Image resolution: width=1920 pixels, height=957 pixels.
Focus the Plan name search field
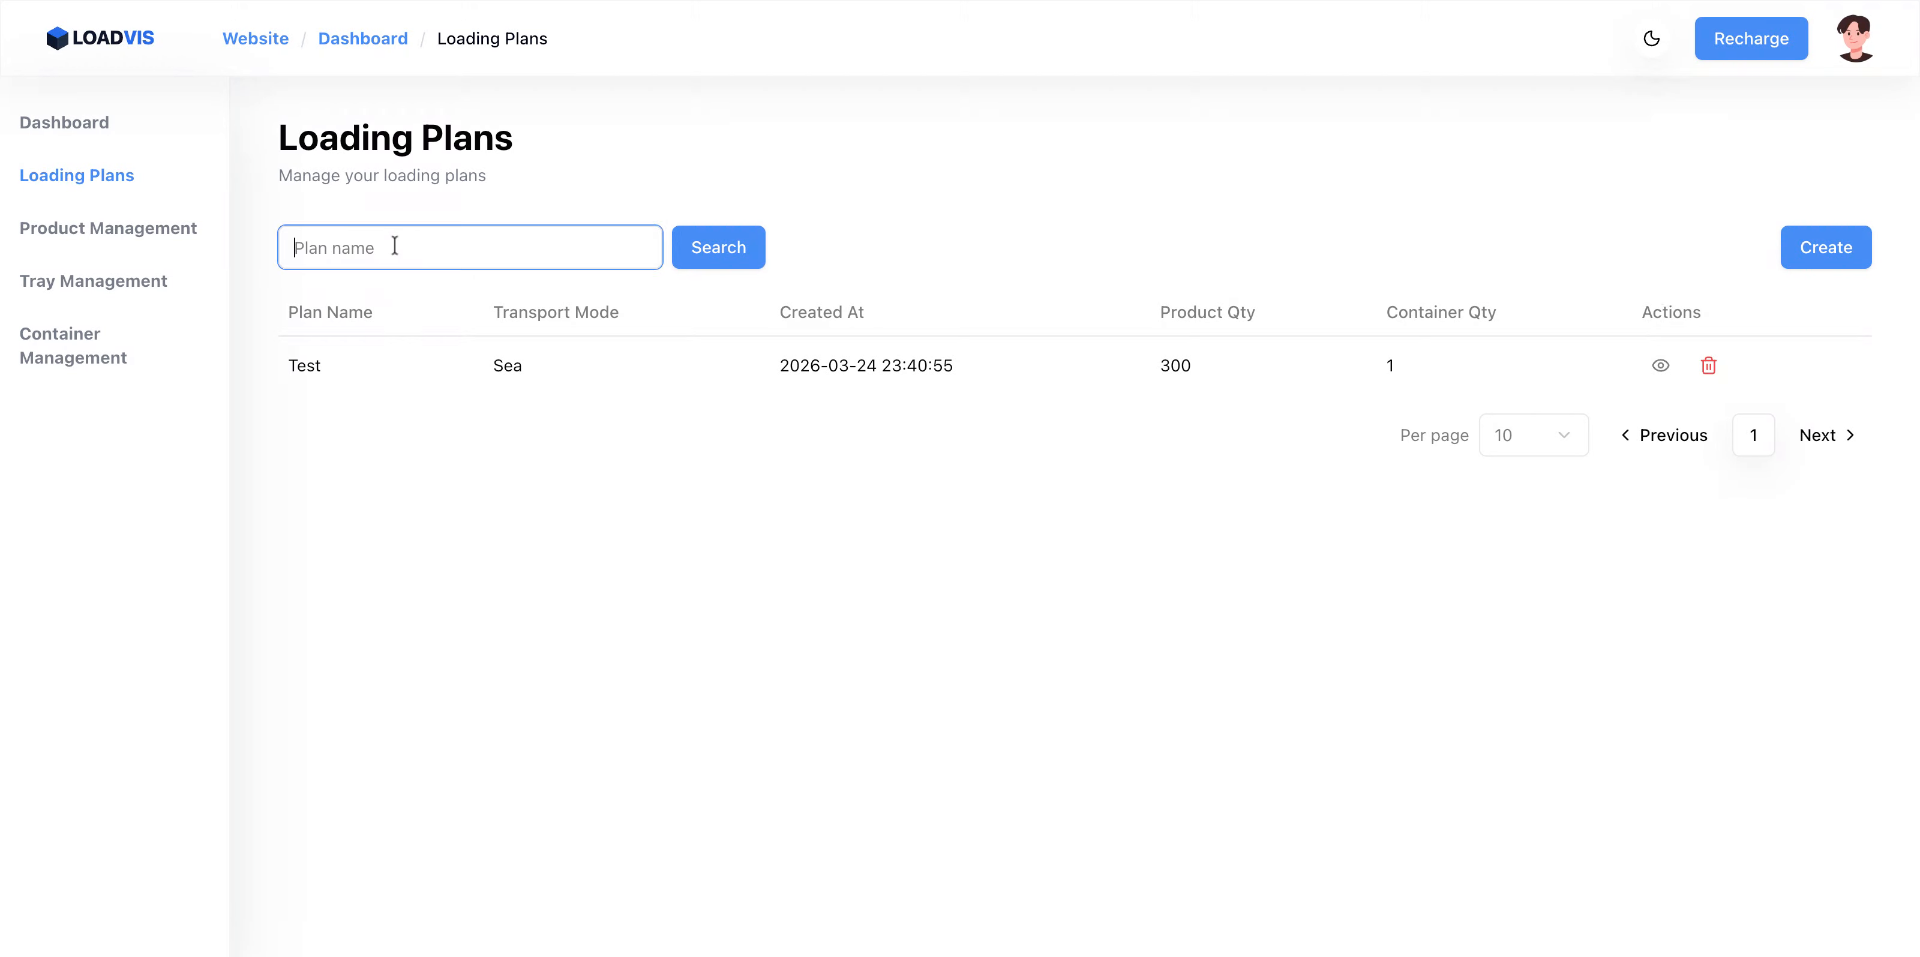coord(470,247)
